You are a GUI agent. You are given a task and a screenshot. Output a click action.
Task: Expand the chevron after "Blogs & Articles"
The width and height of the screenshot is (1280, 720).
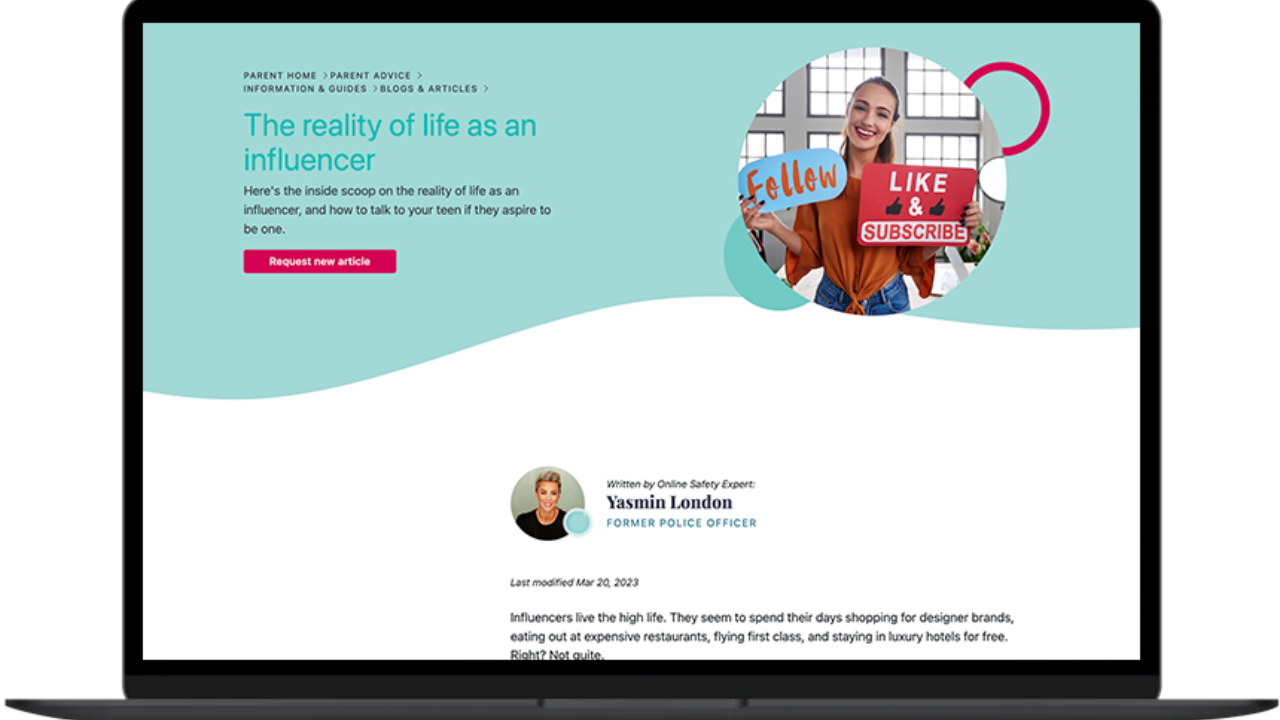point(485,89)
